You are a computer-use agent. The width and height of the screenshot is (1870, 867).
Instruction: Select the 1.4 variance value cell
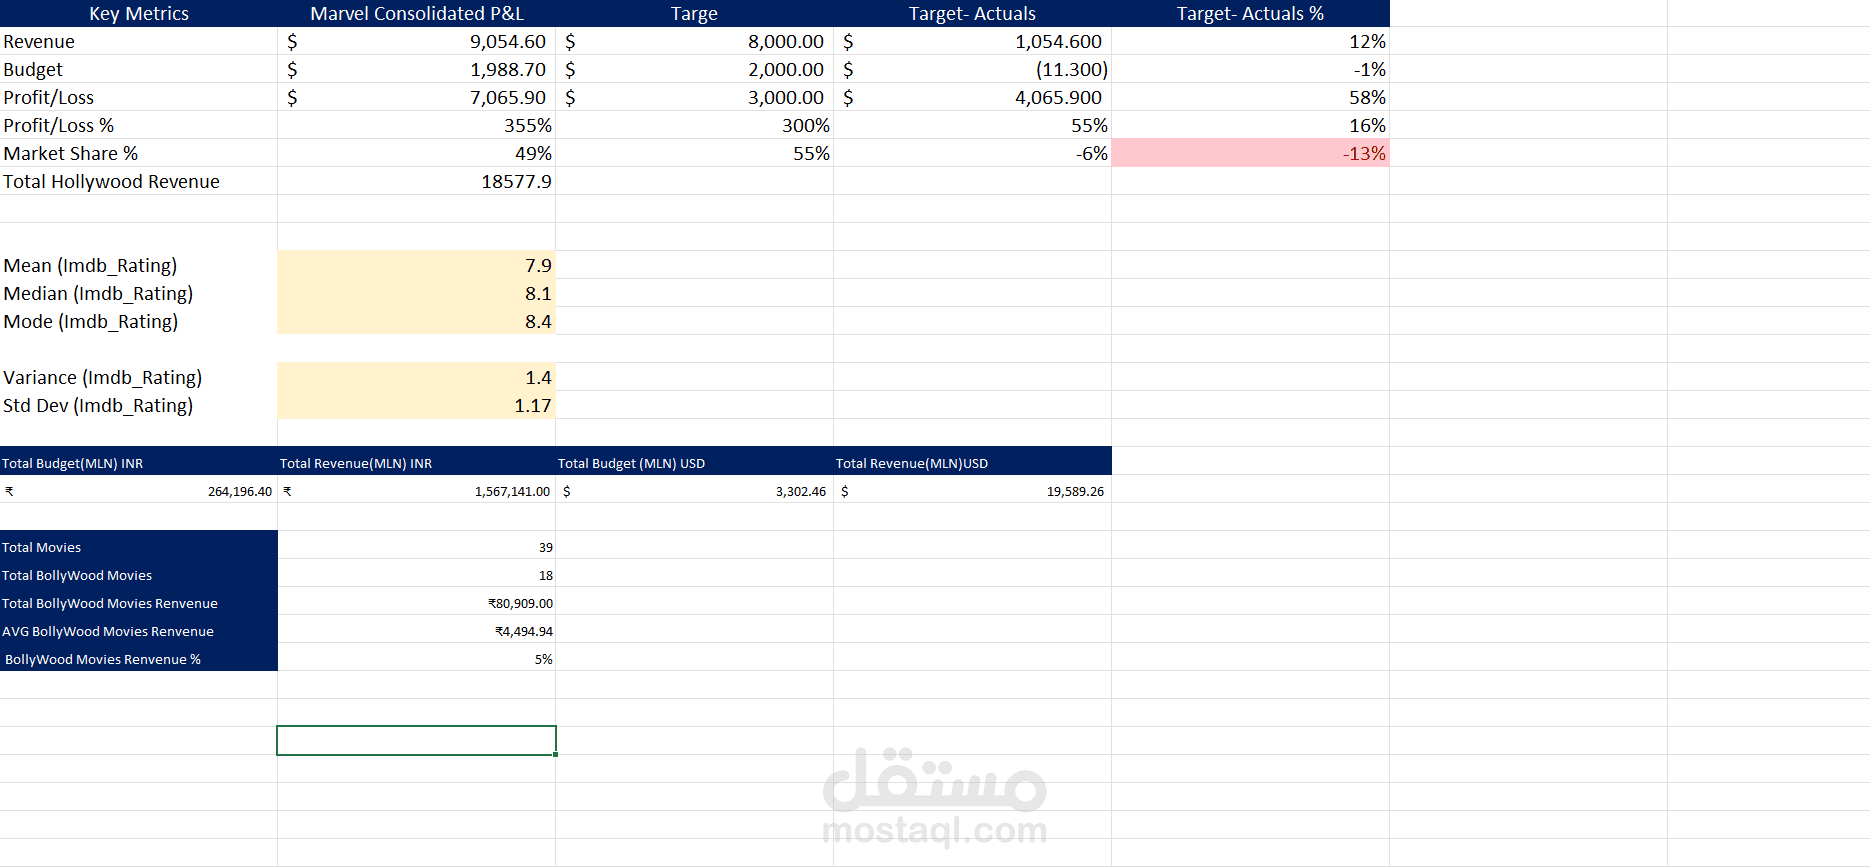pos(417,377)
